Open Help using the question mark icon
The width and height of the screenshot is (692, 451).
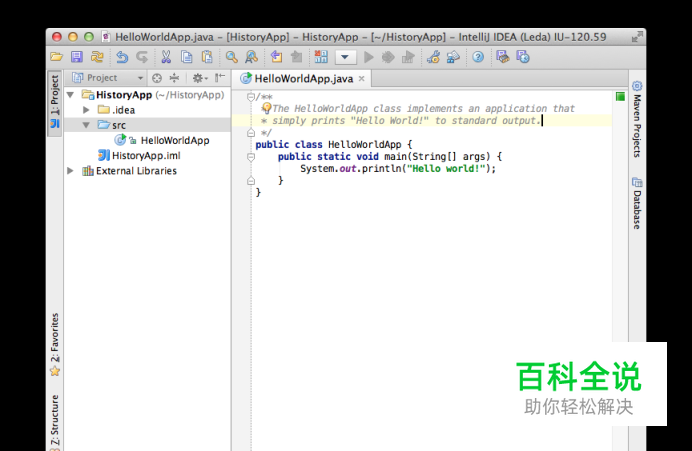478,57
